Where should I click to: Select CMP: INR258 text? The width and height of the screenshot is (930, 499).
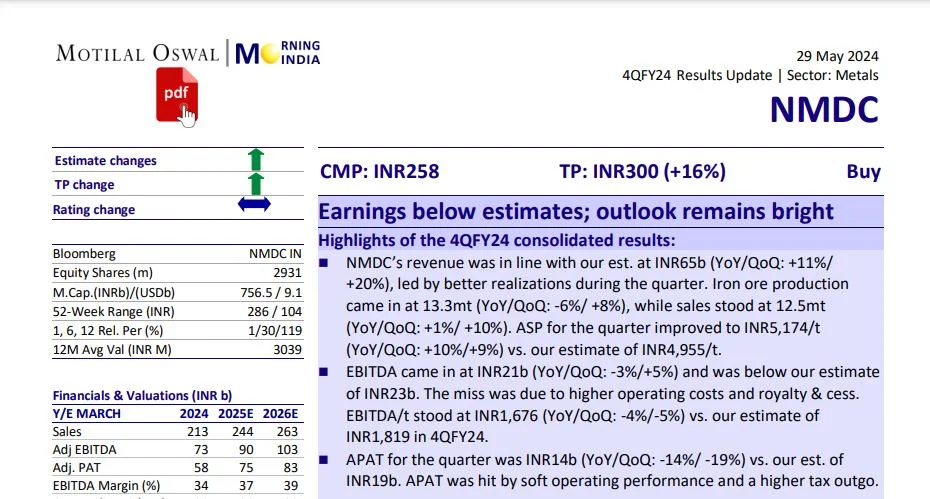(380, 171)
